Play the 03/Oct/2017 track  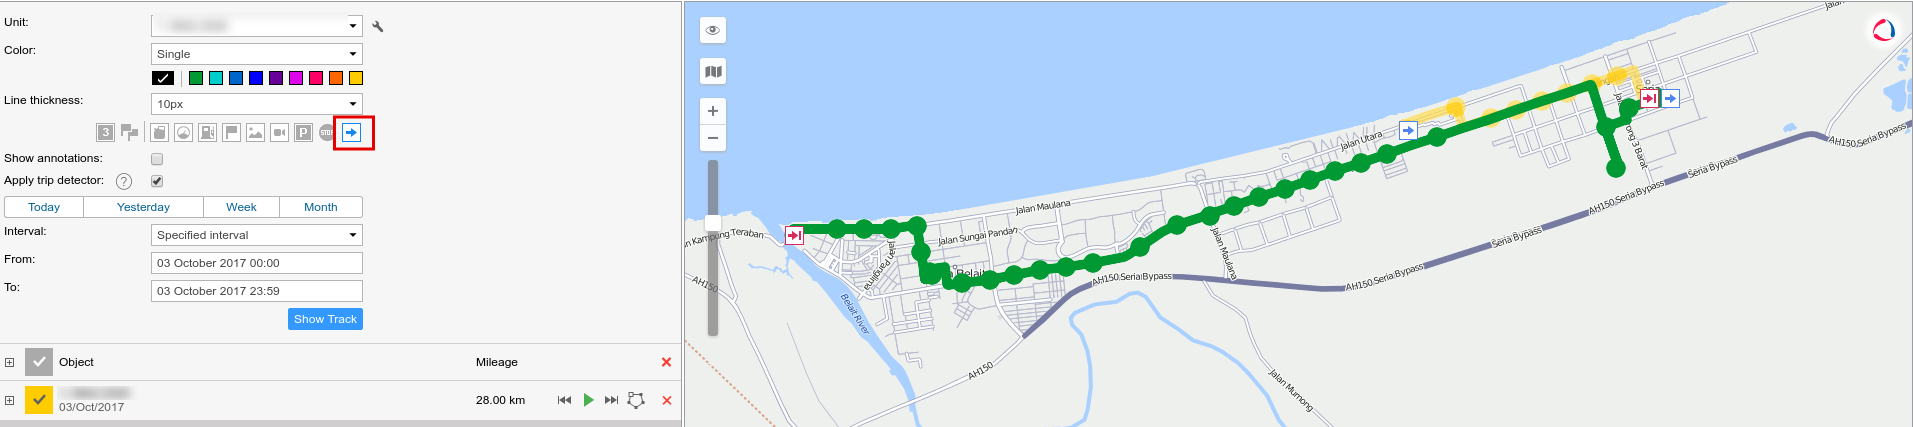[588, 400]
